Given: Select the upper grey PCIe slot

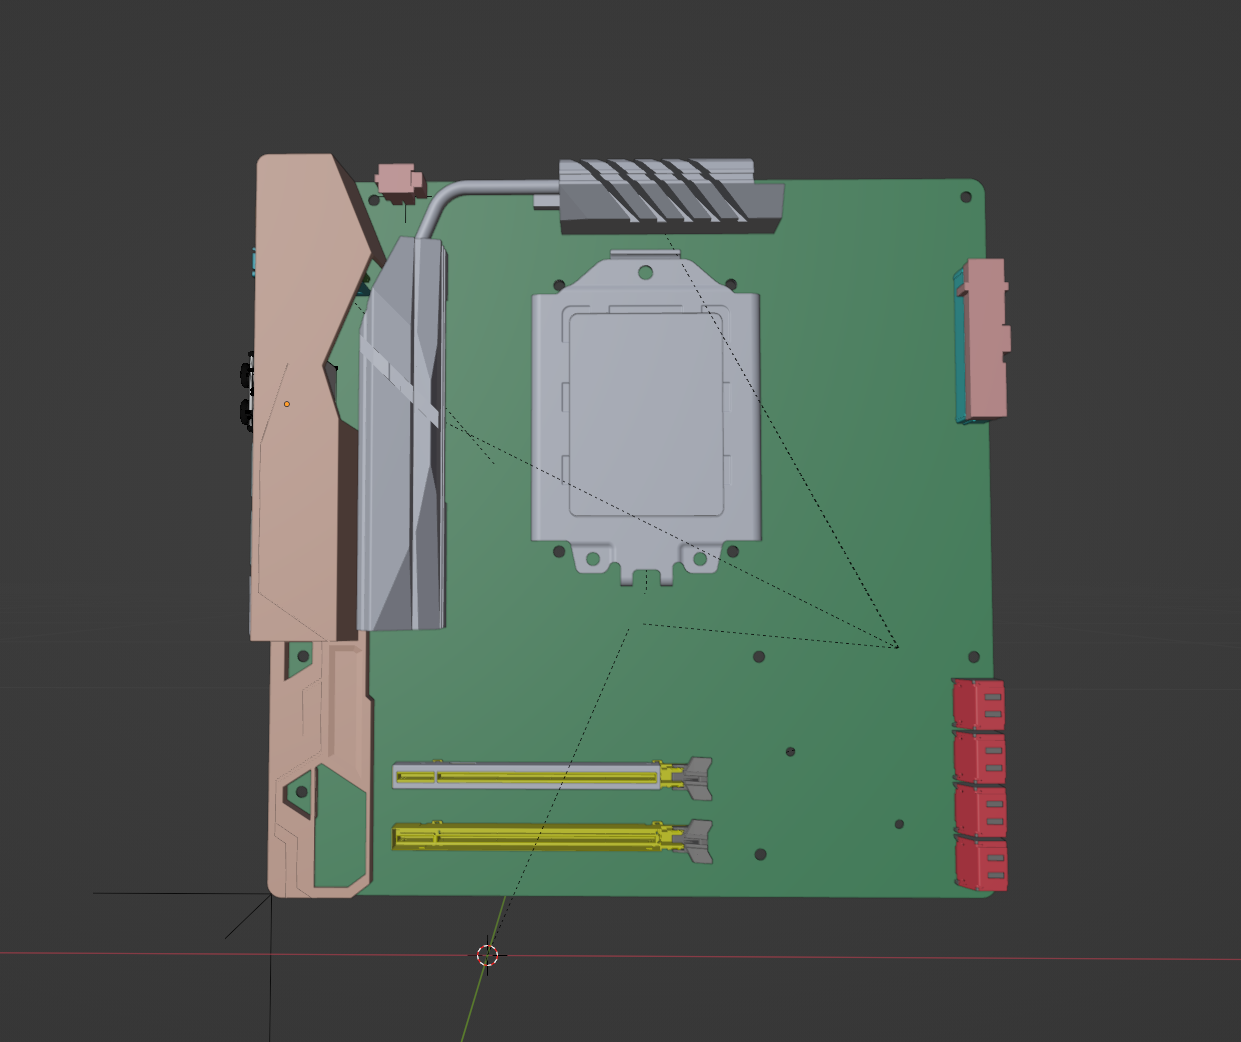Looking at the screenshot, I should click(530, 776).
